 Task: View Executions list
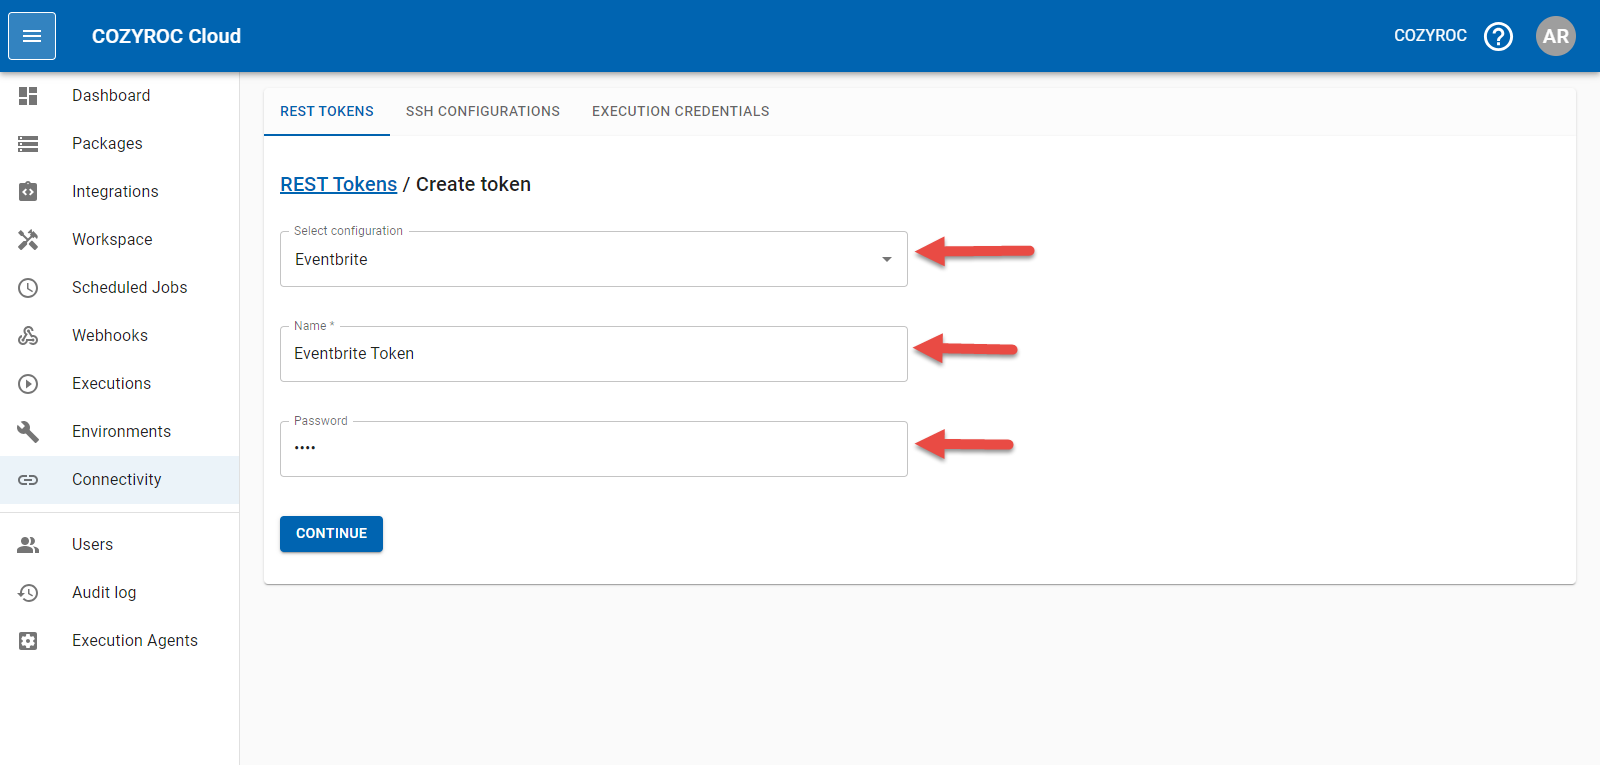click(x=120, y=384)
